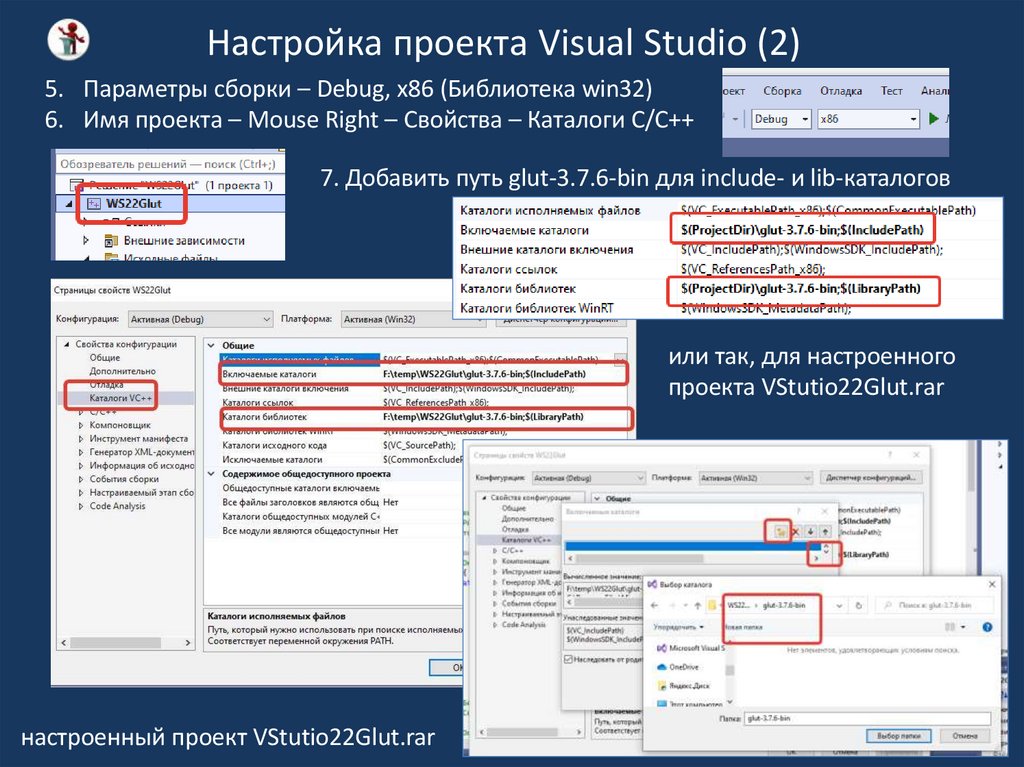Click back arrow in Выбор каталога dialog
This screenshot has height=767, width=1024.
(x=655, y=606)
